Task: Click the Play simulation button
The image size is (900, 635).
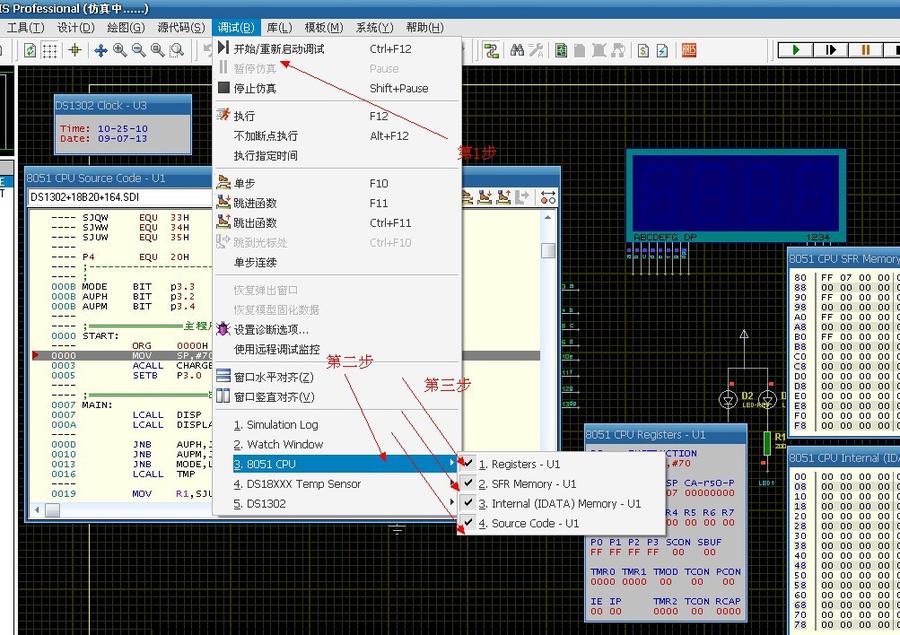Action: [796, 50]
